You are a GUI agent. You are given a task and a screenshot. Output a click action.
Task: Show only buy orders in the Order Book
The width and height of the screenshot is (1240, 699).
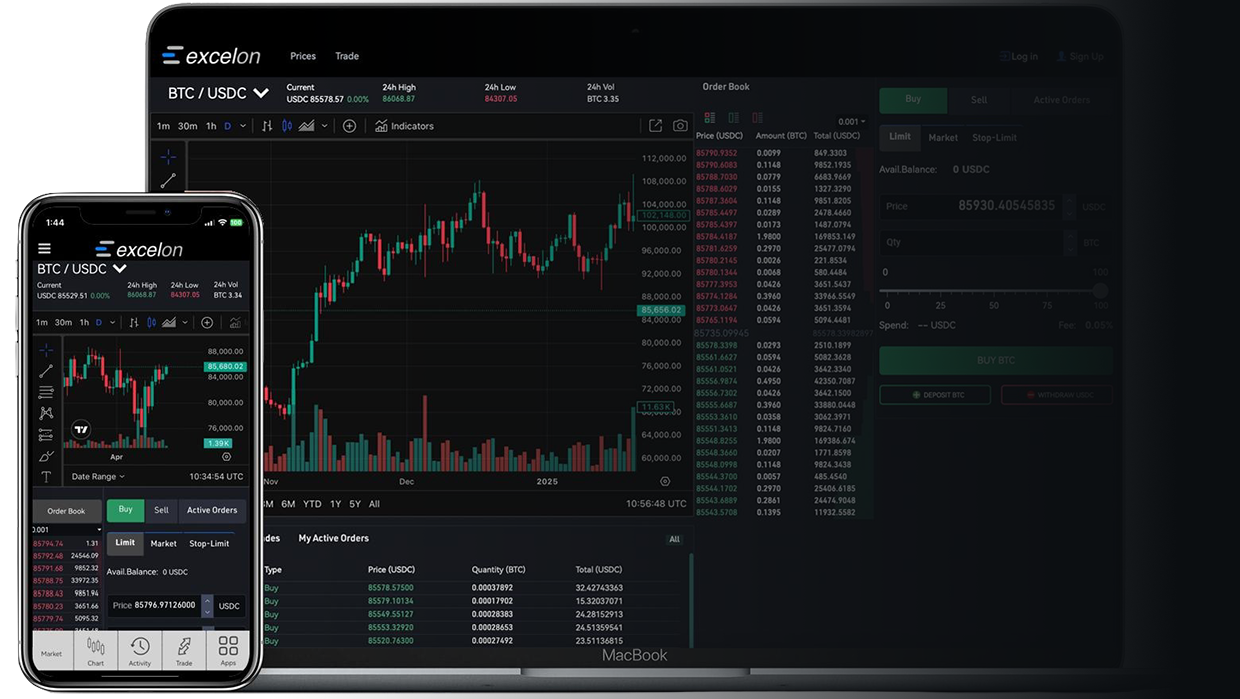[733, 118]
